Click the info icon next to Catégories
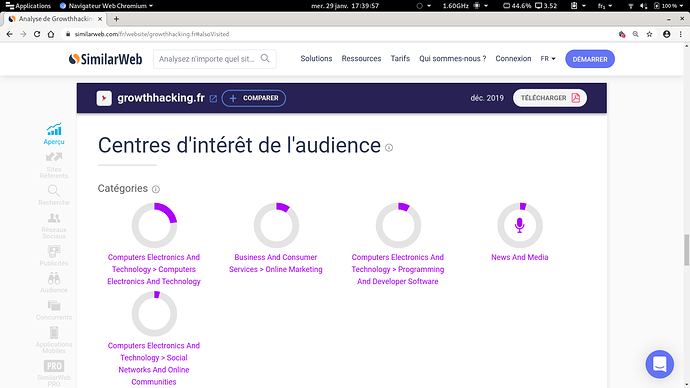Viewport: 690px width, 388px height. tap(156, 189)
